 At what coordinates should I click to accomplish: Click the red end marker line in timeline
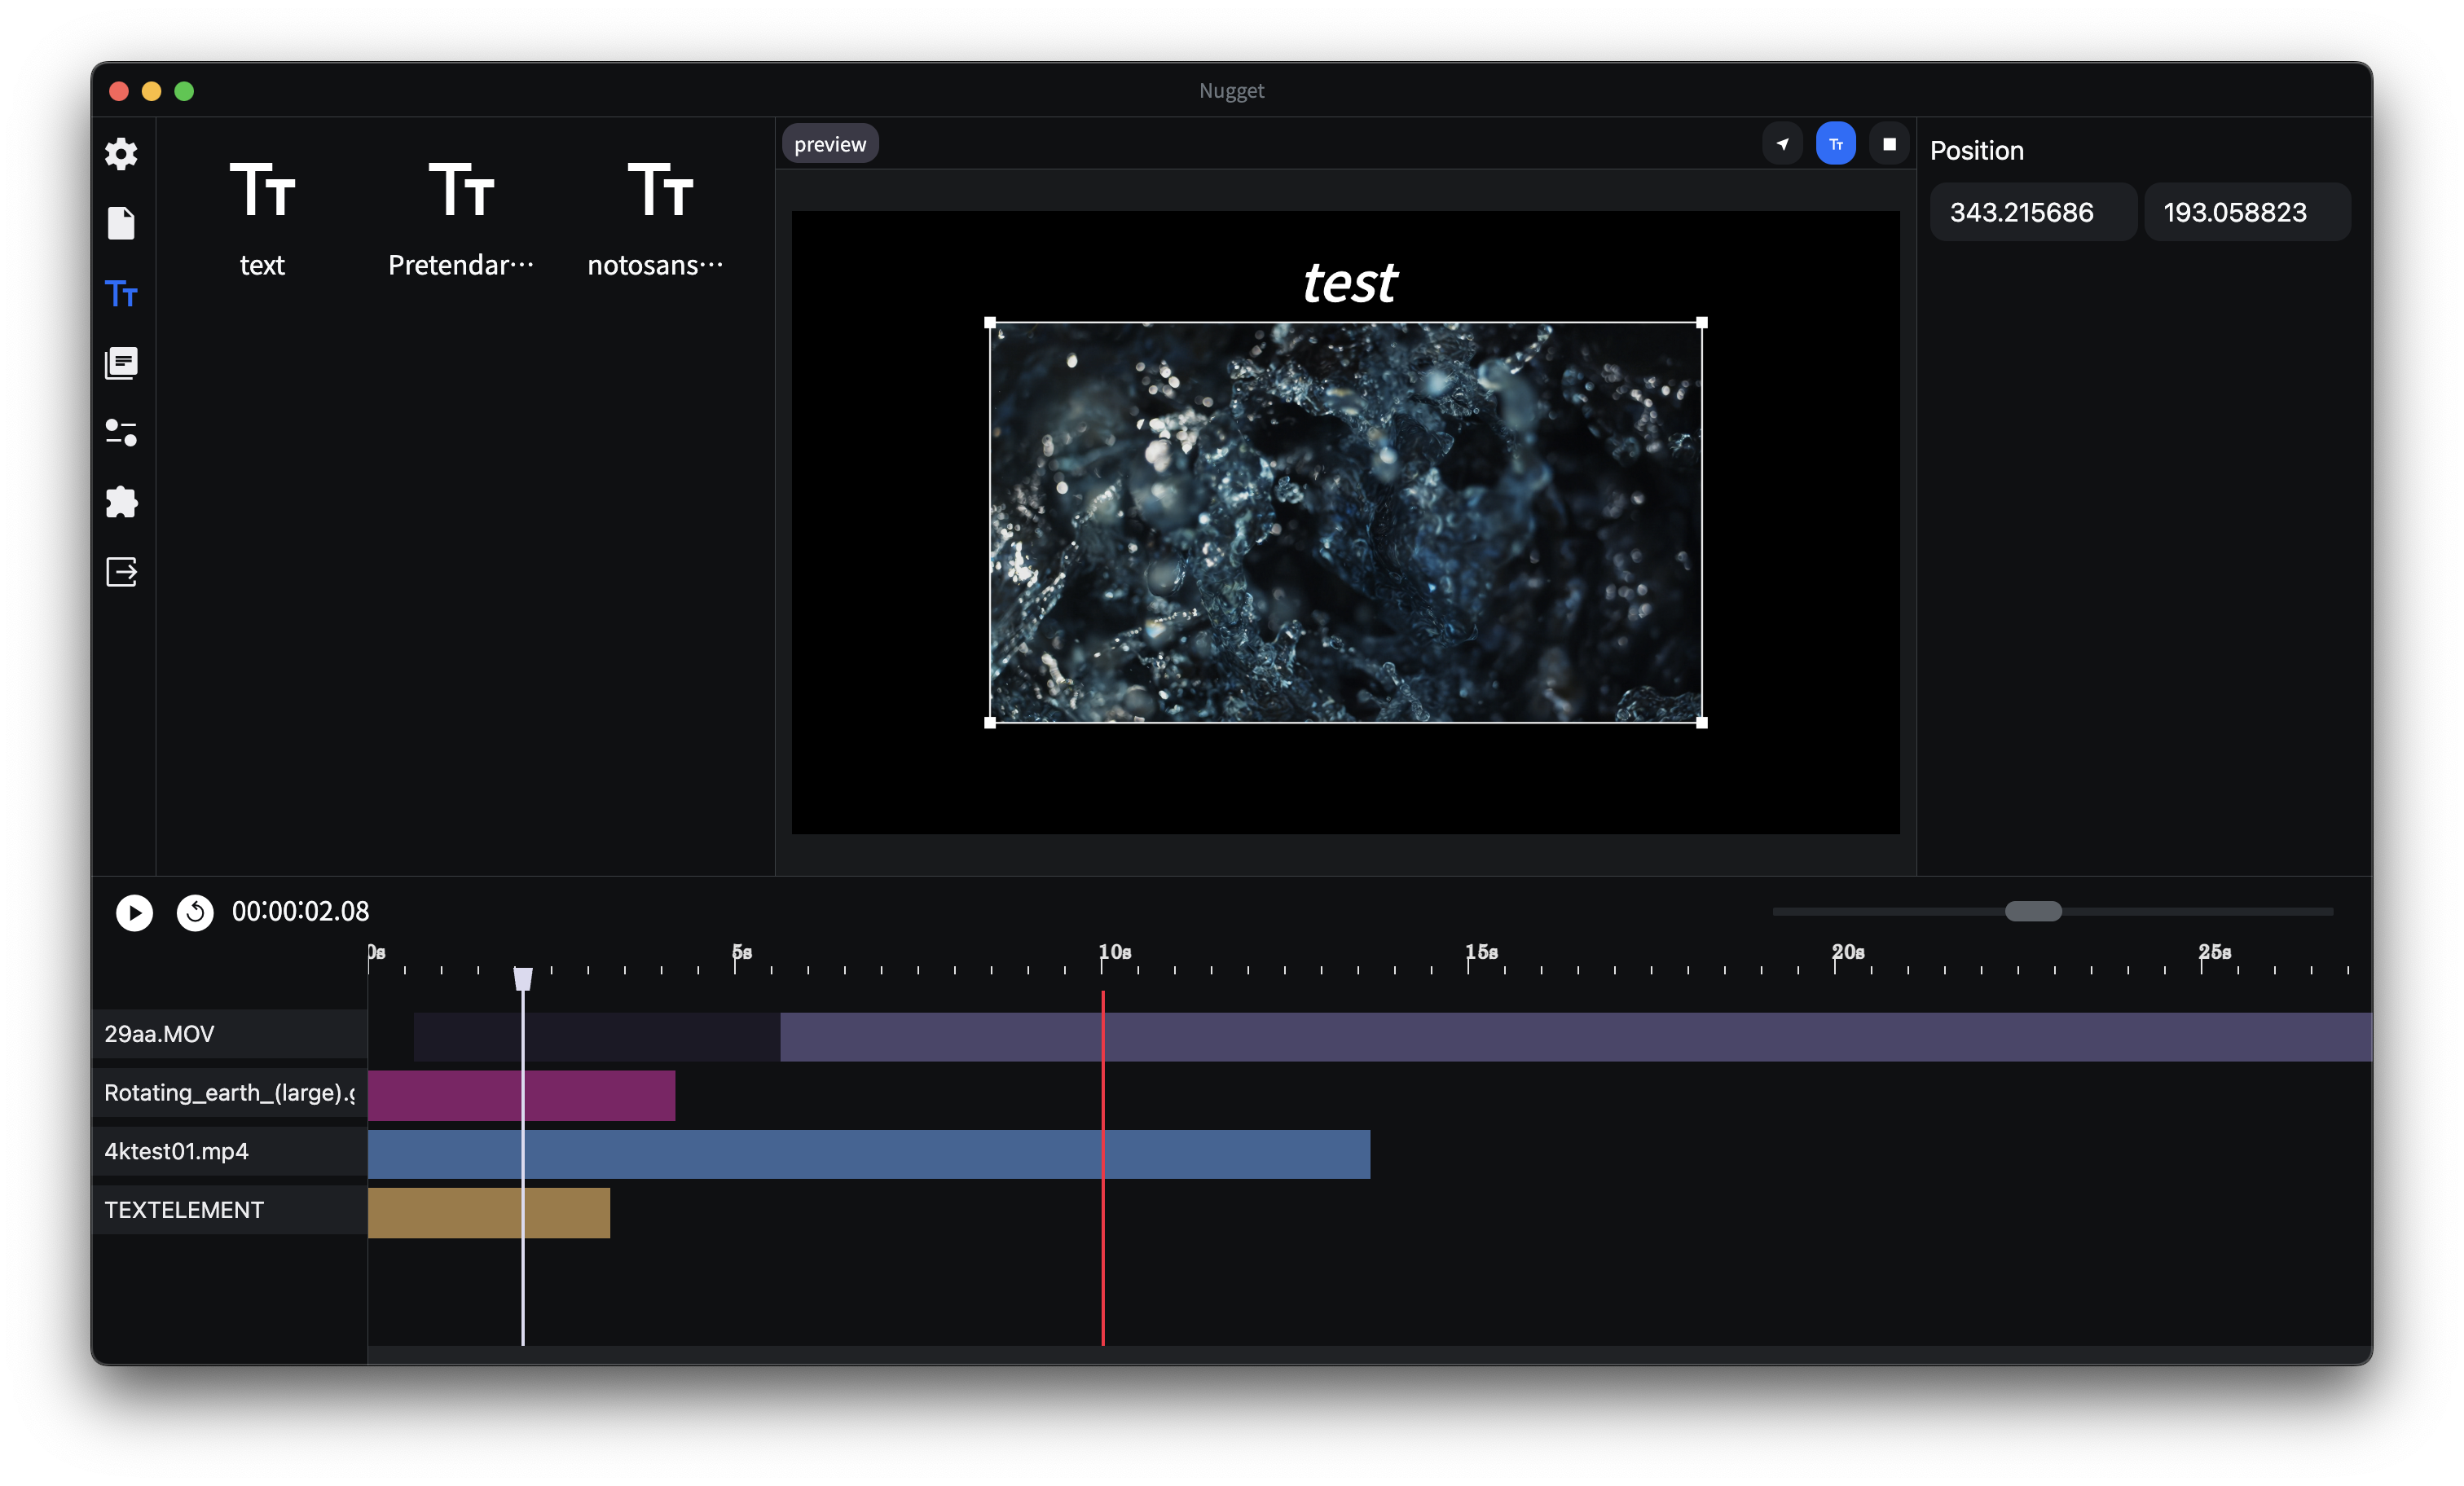pos(1103,1168)
